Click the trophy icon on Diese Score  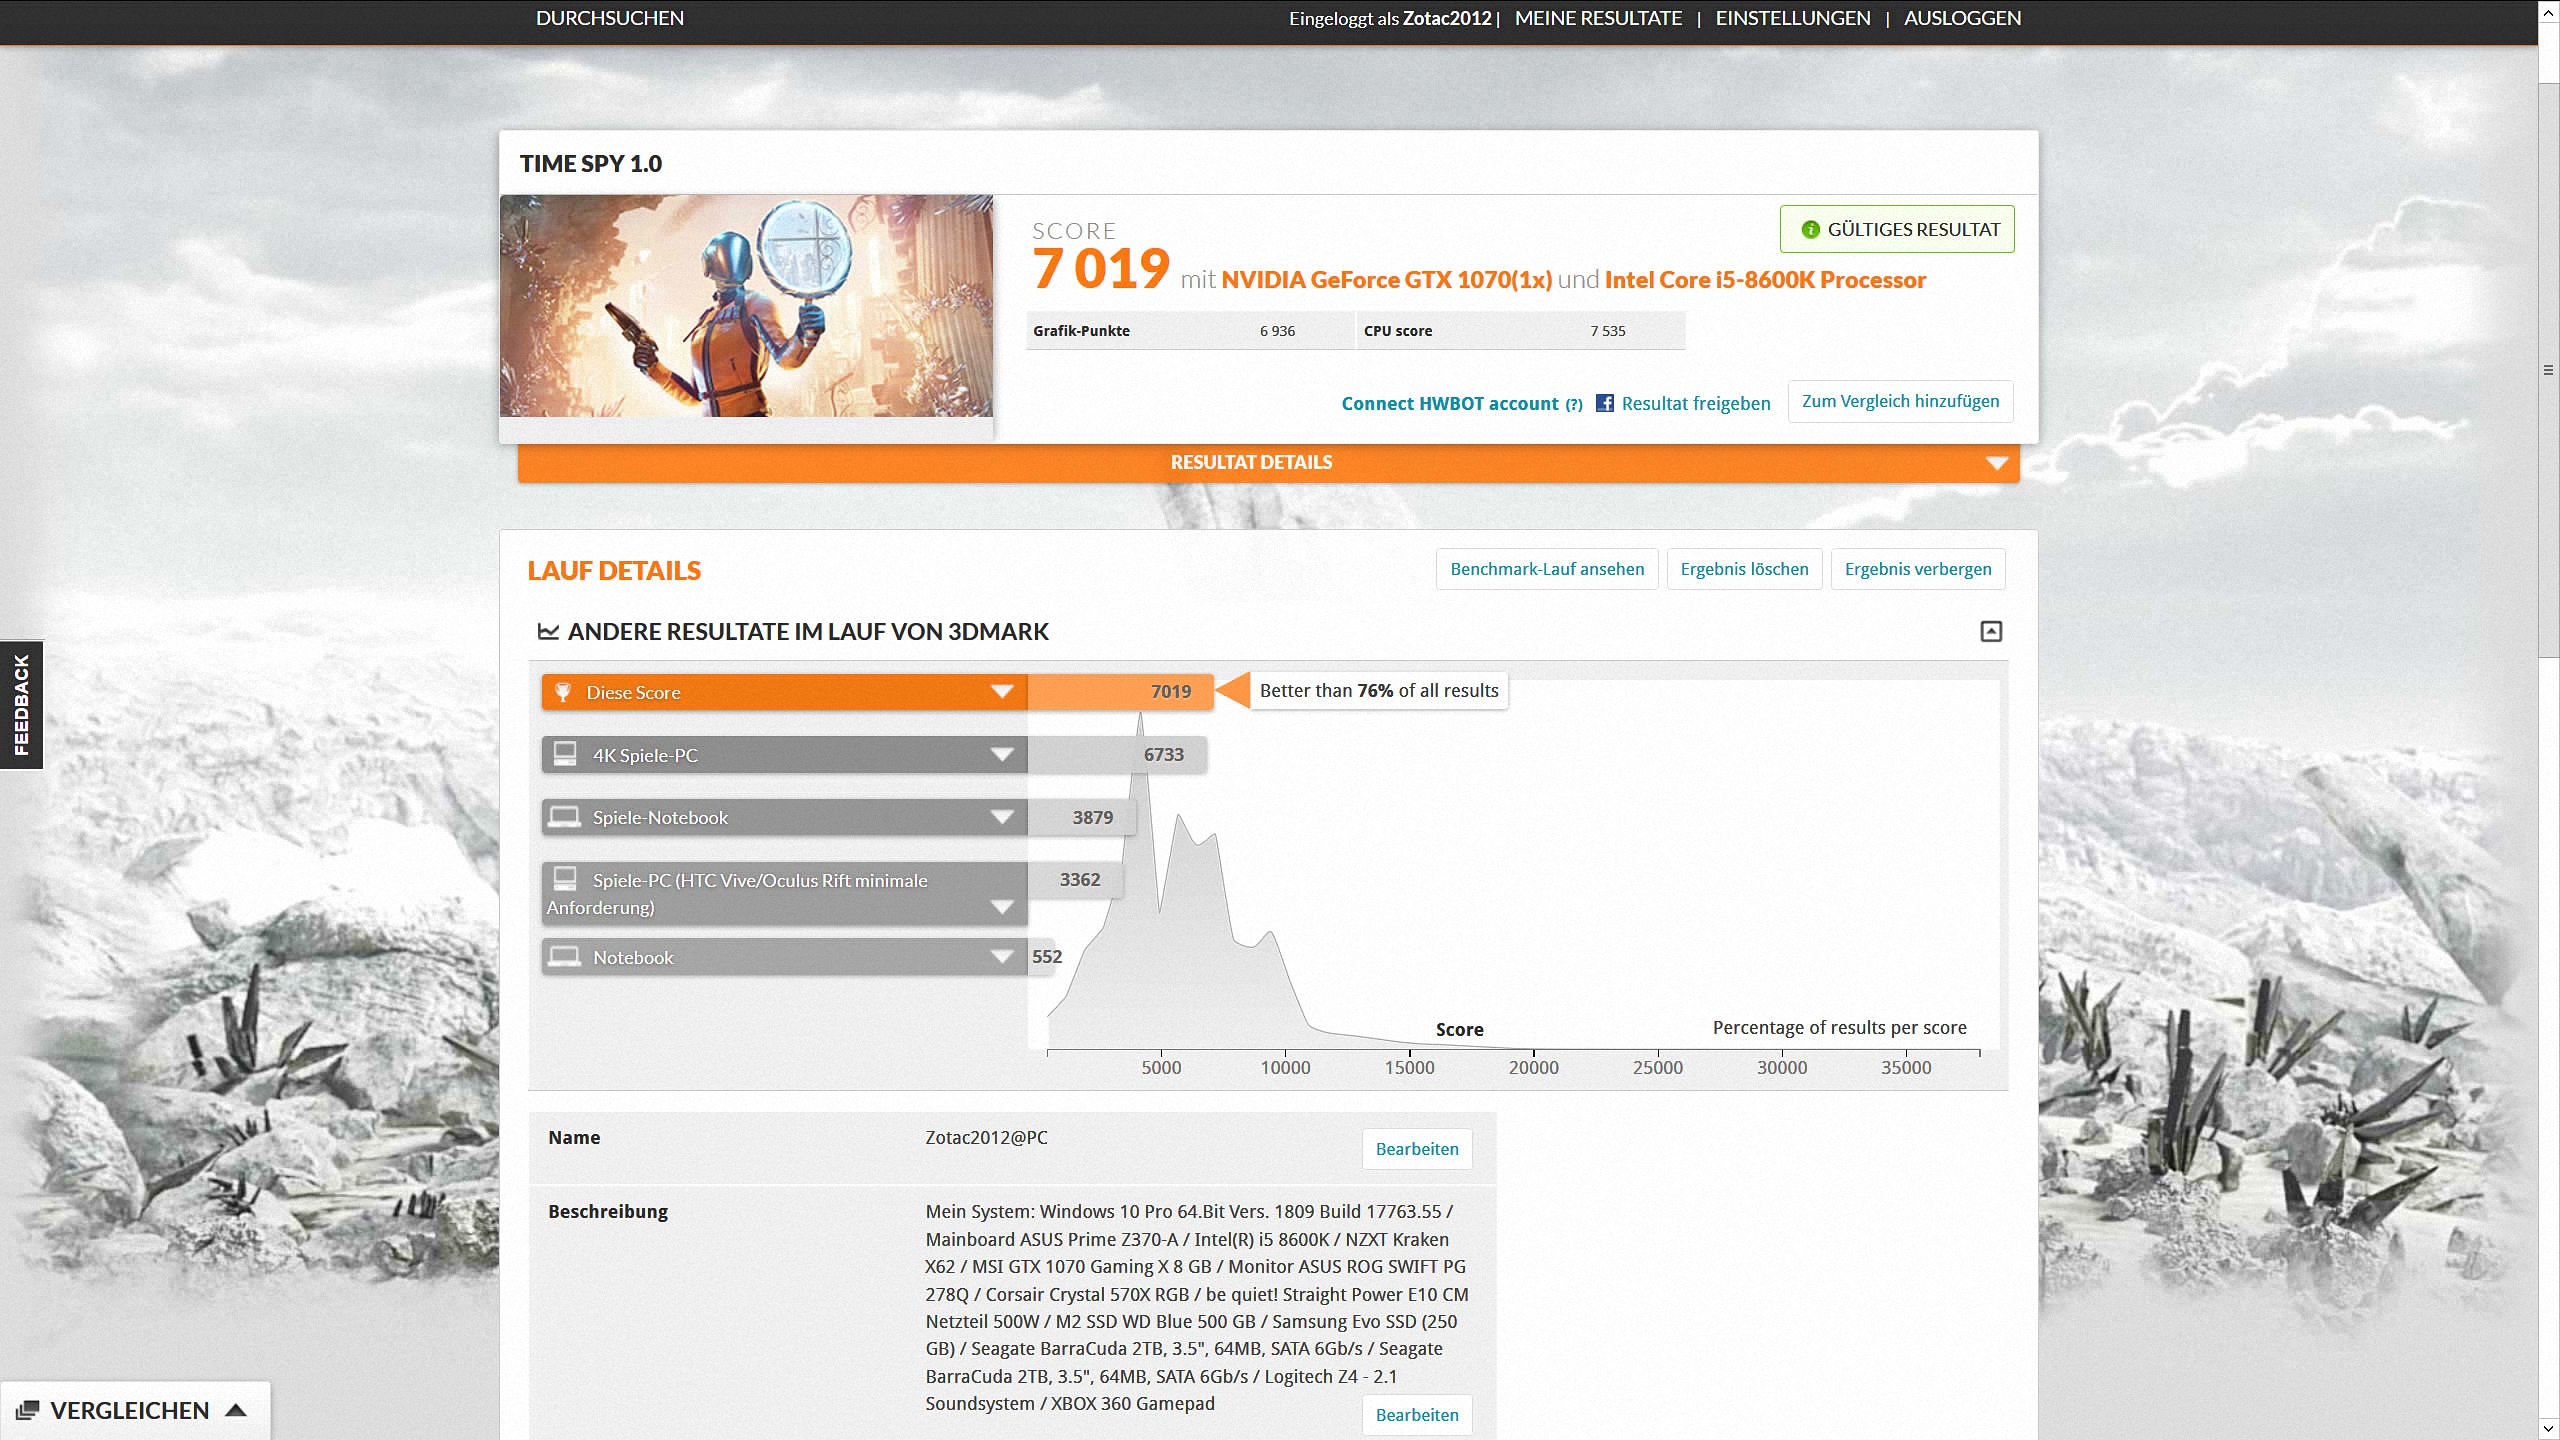563,692
